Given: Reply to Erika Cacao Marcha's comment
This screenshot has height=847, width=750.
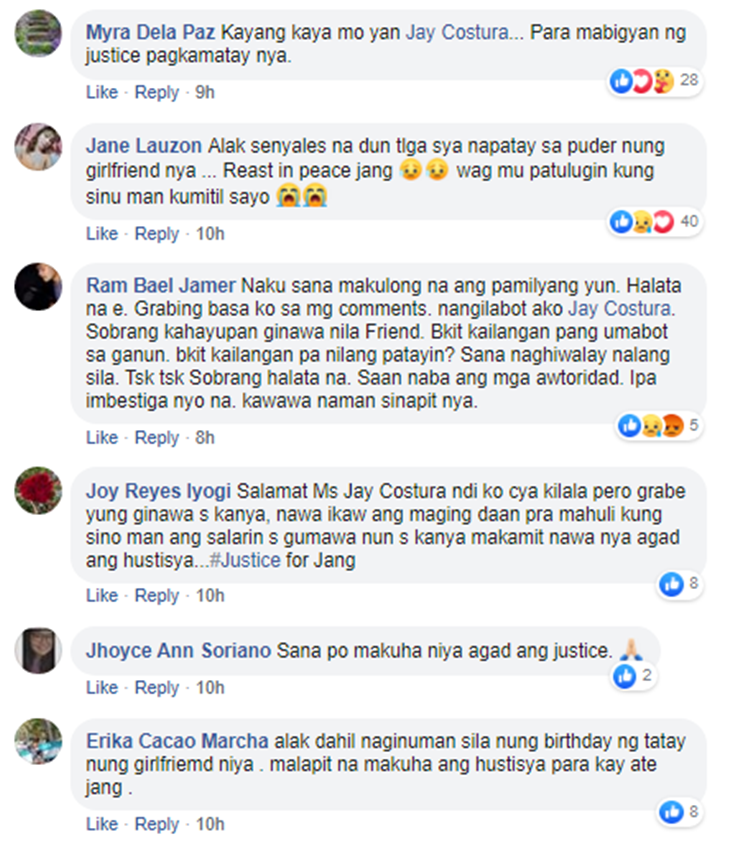Looking at the screenshot, I should tap(157, 824).
